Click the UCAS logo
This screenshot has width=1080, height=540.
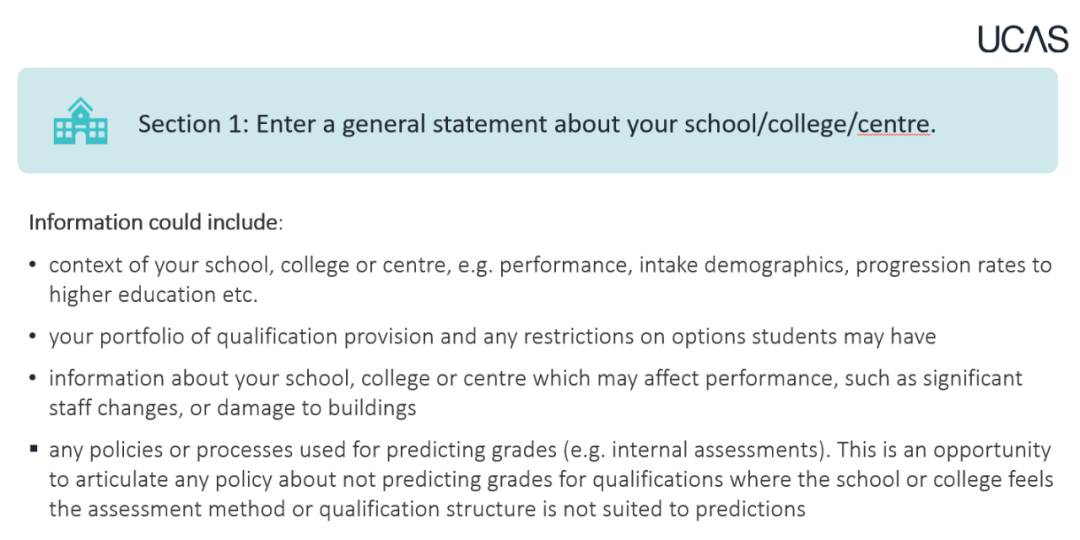point(1022,38)
